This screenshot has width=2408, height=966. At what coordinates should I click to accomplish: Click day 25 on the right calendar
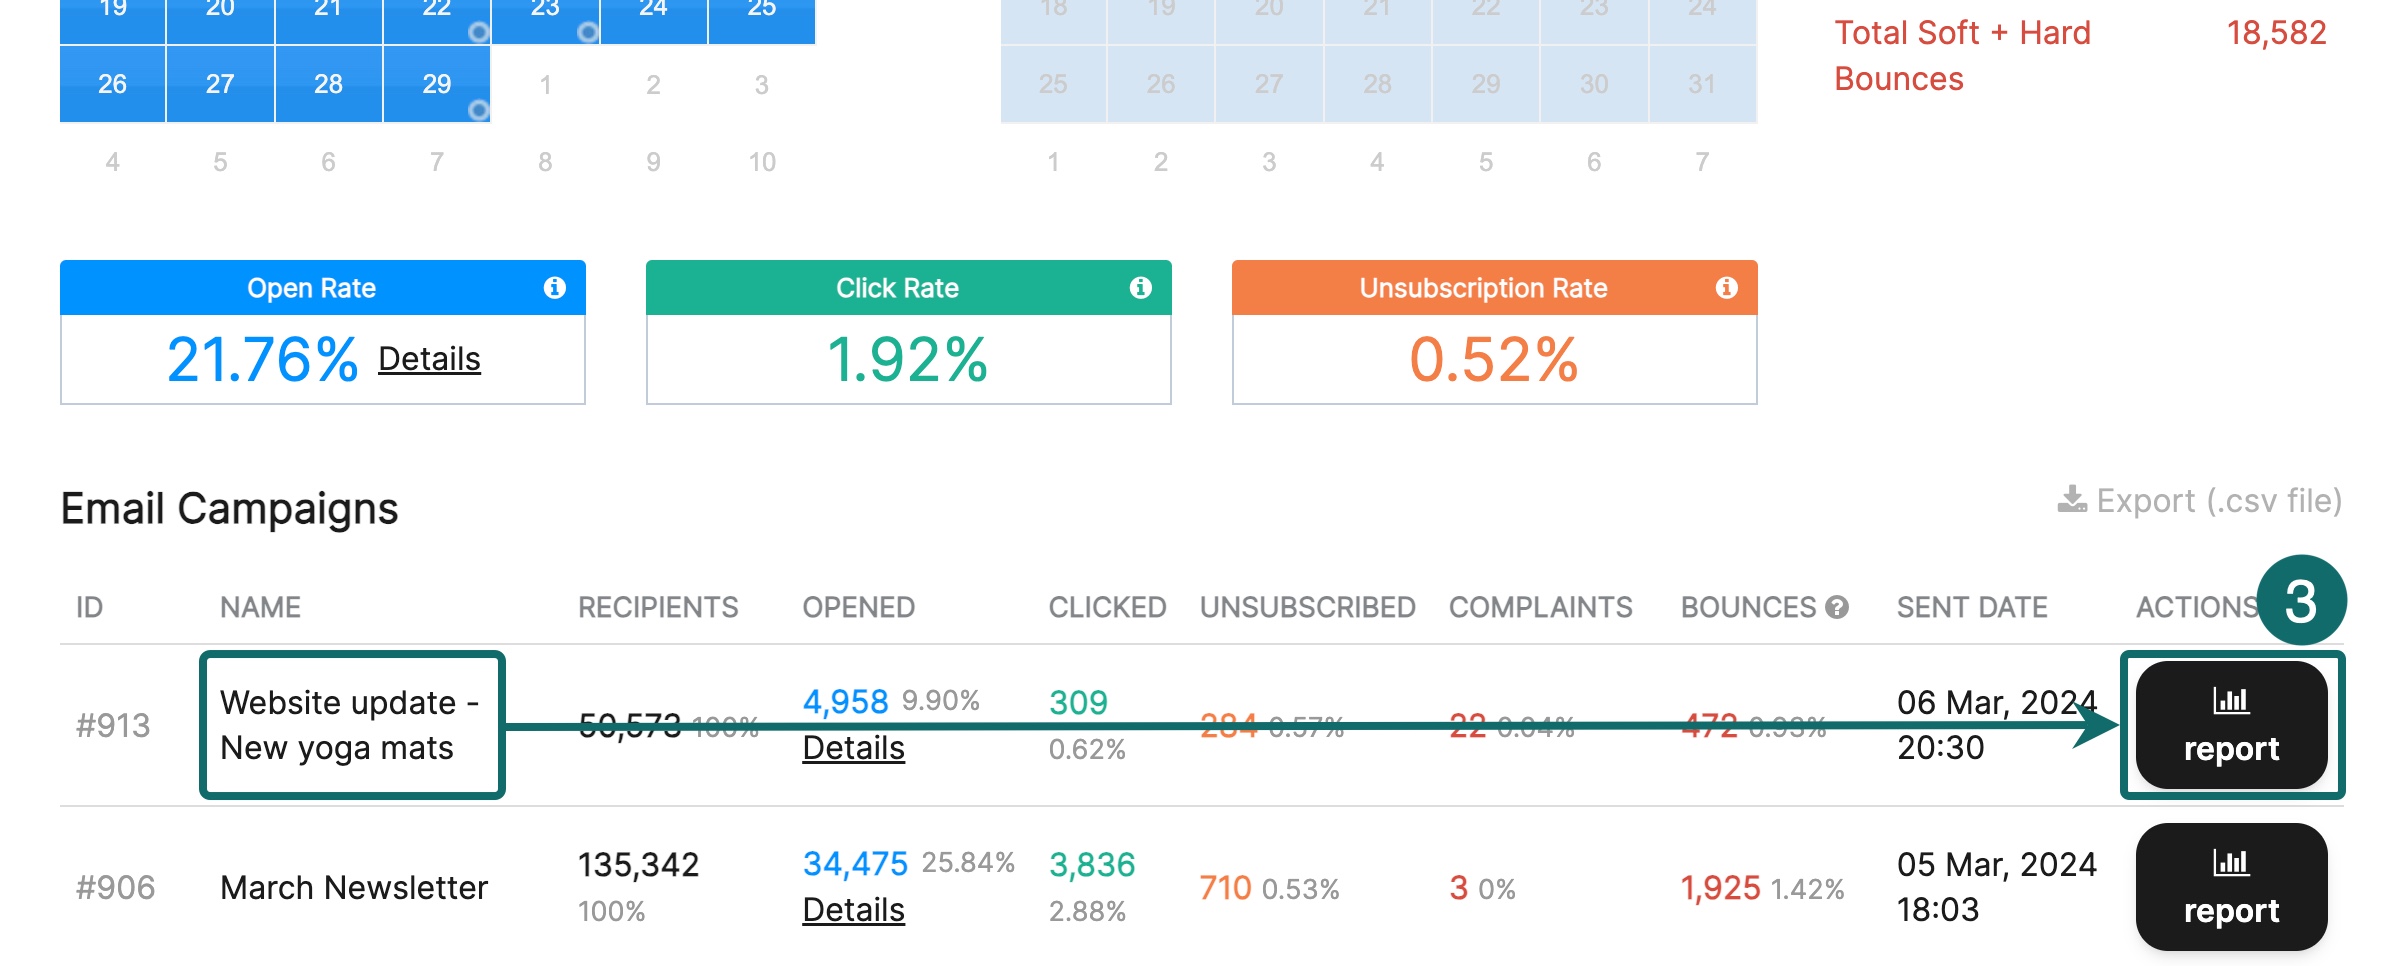tap(1053, 84)
